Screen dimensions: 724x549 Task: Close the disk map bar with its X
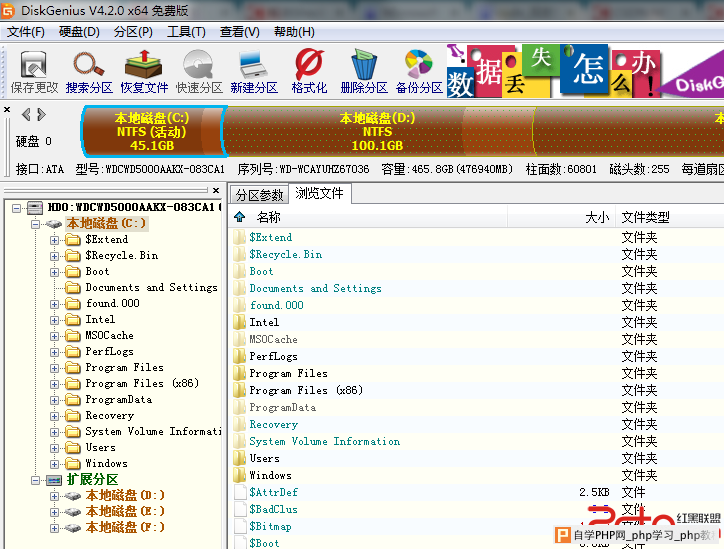7,110
